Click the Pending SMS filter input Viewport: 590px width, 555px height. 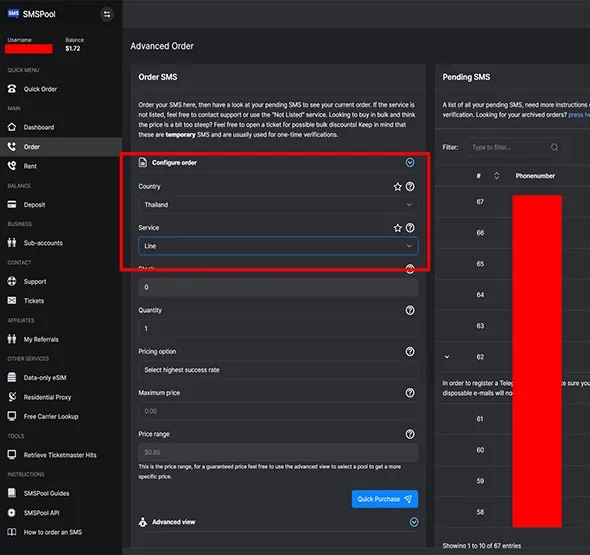click(515, 147)
